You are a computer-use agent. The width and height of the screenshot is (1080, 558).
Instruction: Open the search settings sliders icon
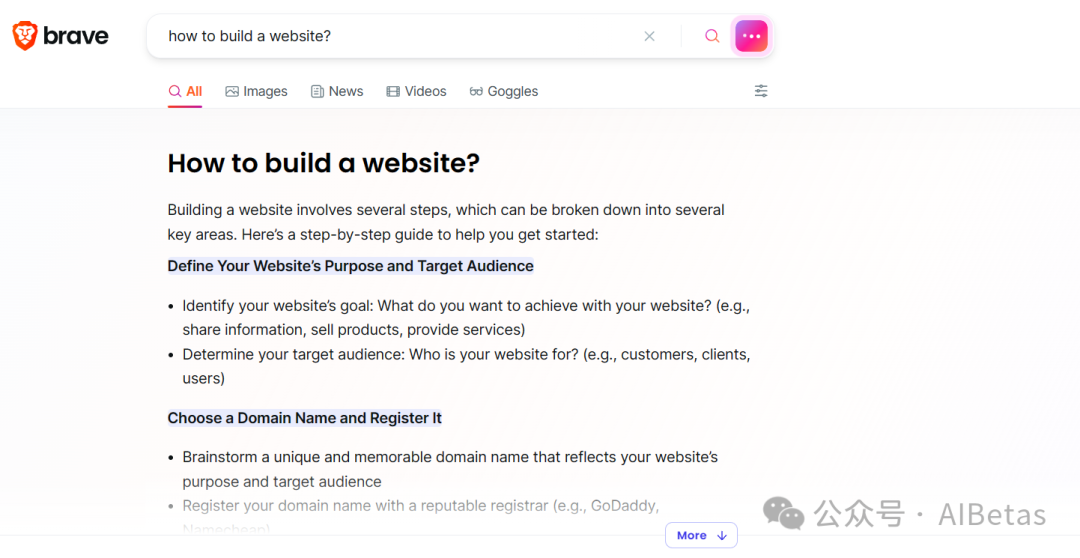coord(761,91)
